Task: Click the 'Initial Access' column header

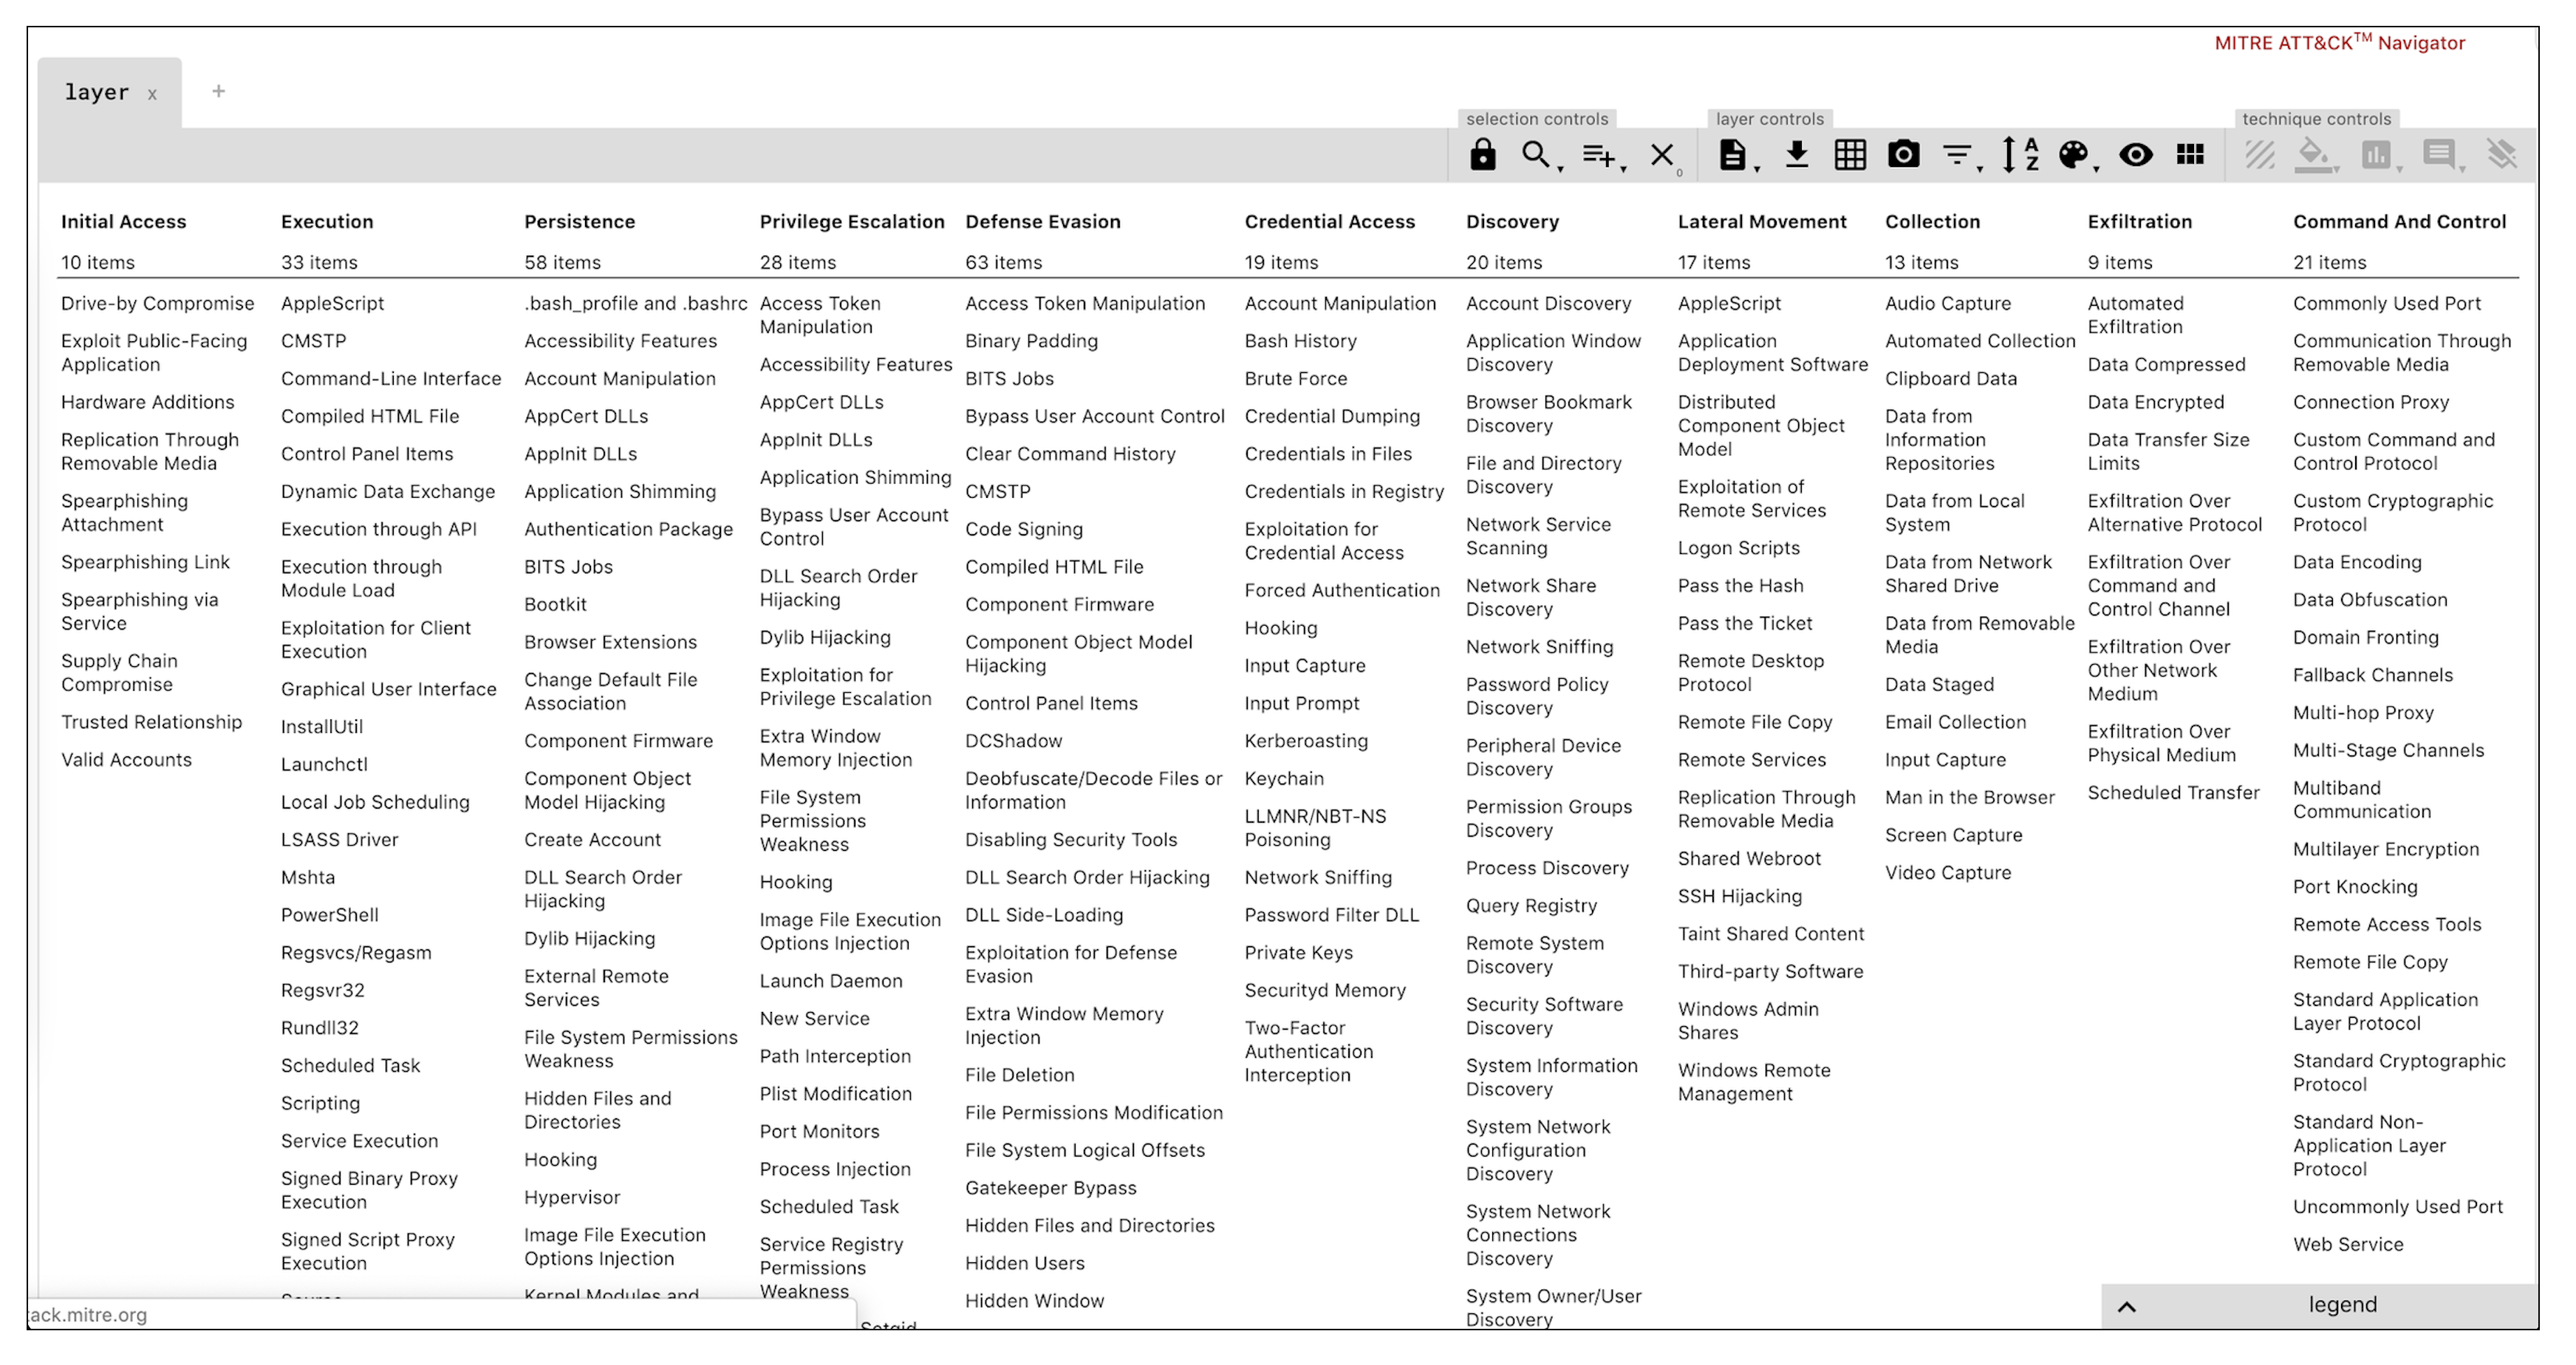Action: tap(123, 222)
